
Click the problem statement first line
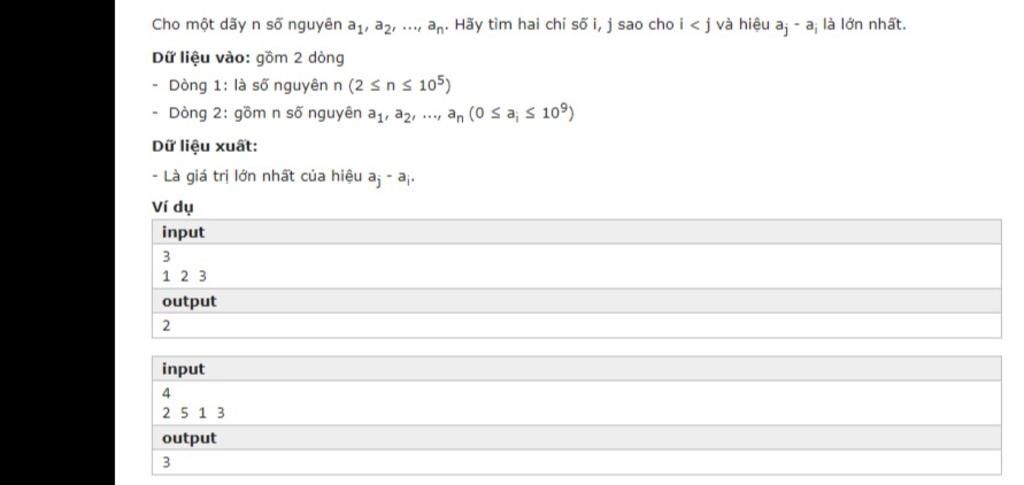pos(529,26)
